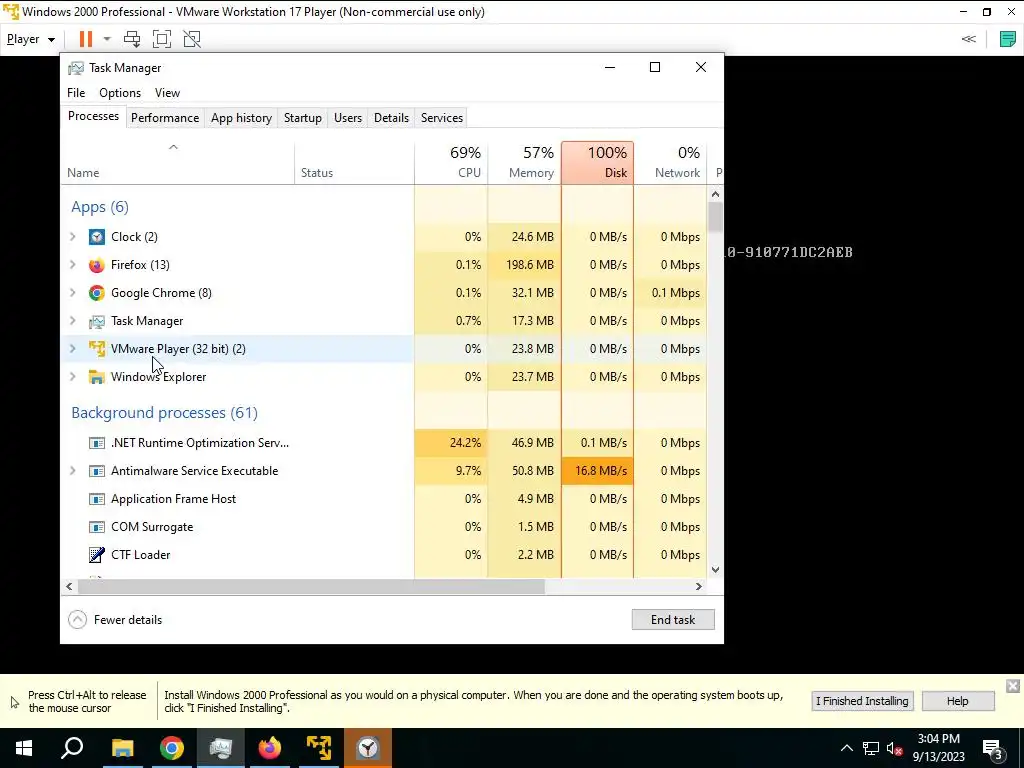Viewport: 1024px width, 768px height.
Task: Expand the VMware Player (32 bit) group
Action: [x=73, y=349]
